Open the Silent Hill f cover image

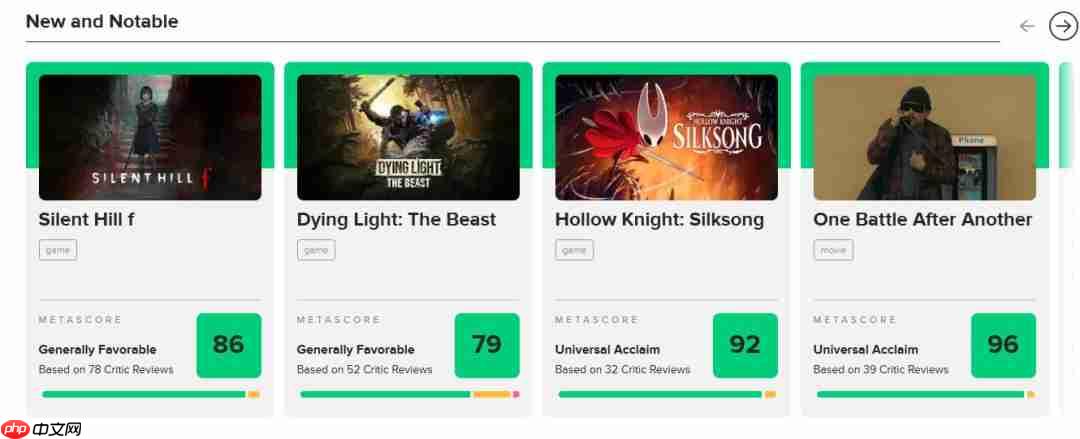150,137
